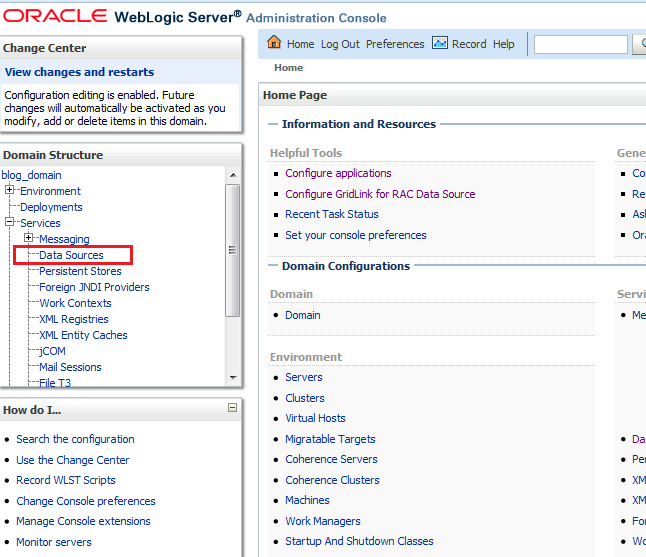
Task: Open jCOM in the domain tree
Action: click(x=52, y=351)
